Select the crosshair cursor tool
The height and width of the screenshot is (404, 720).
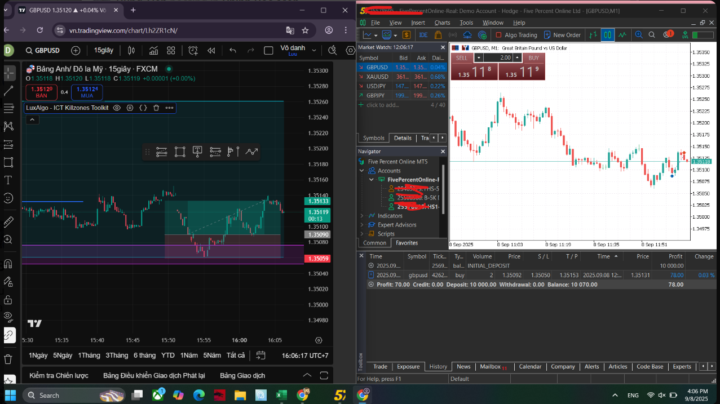pos(8,73)
